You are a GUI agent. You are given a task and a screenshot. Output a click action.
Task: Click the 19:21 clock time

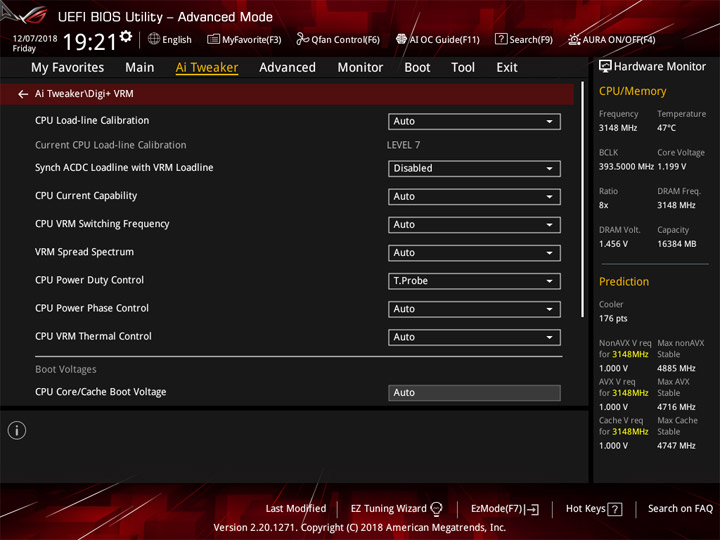click(x=90, y=42)
